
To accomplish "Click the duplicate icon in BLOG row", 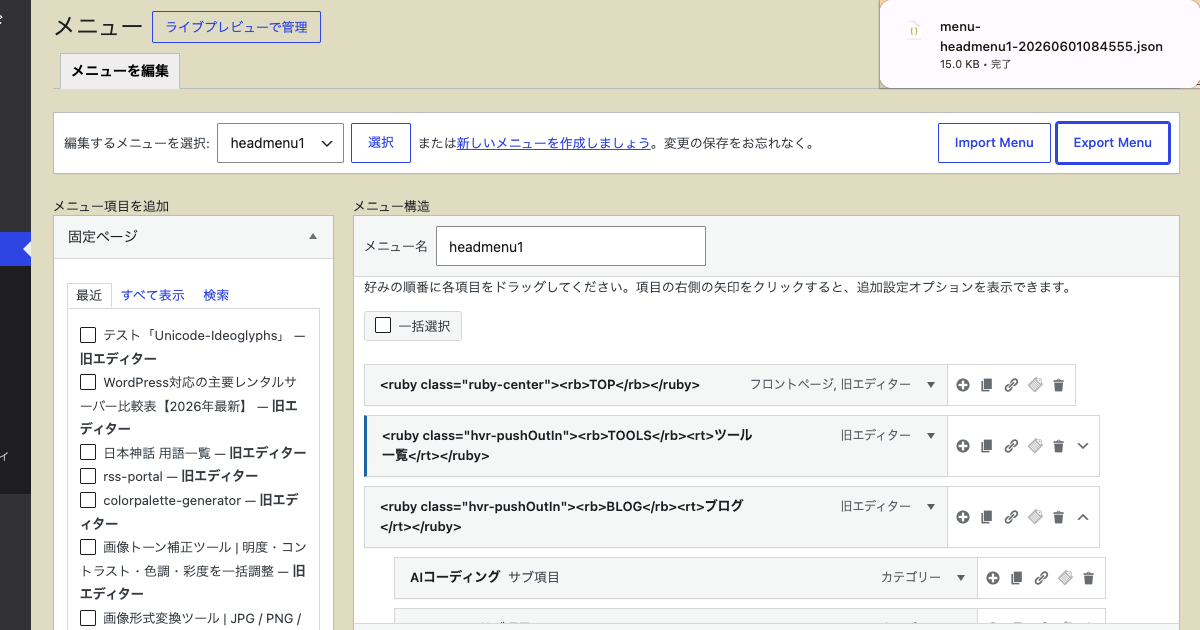I will tap(987, 517).
